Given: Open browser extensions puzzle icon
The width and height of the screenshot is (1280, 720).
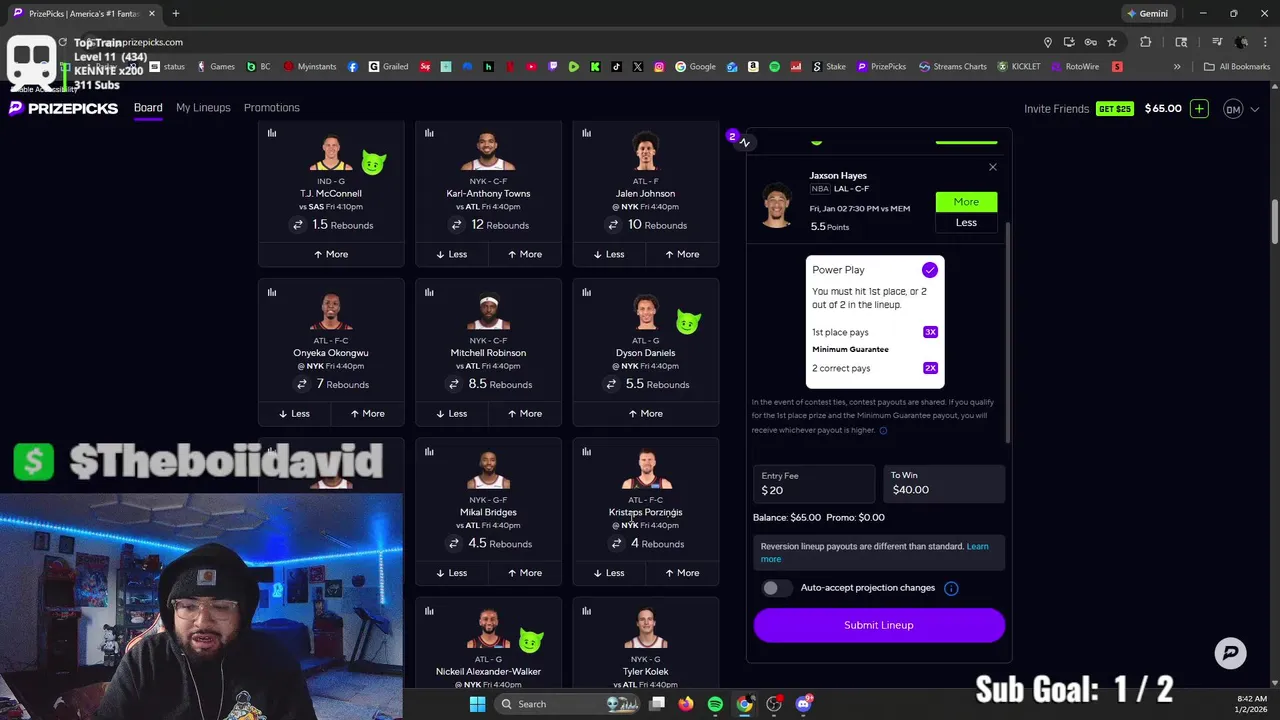Looking at the screenshot, I should coord(1146,42).
